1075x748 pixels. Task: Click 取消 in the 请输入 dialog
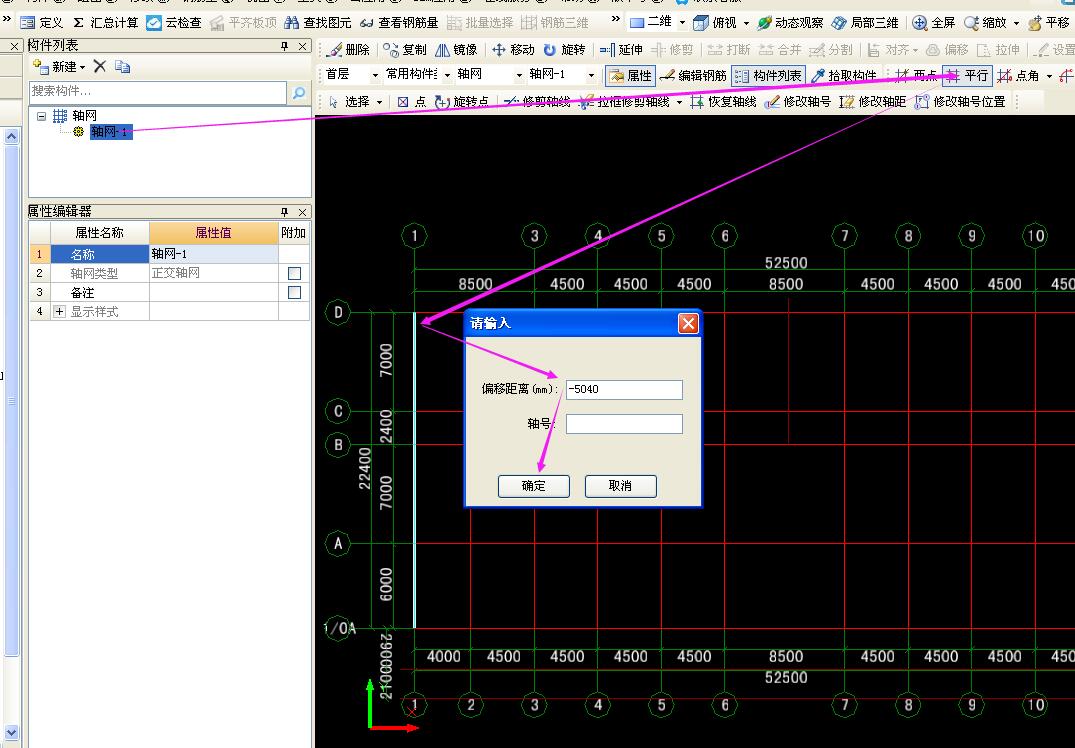[620, 485]
